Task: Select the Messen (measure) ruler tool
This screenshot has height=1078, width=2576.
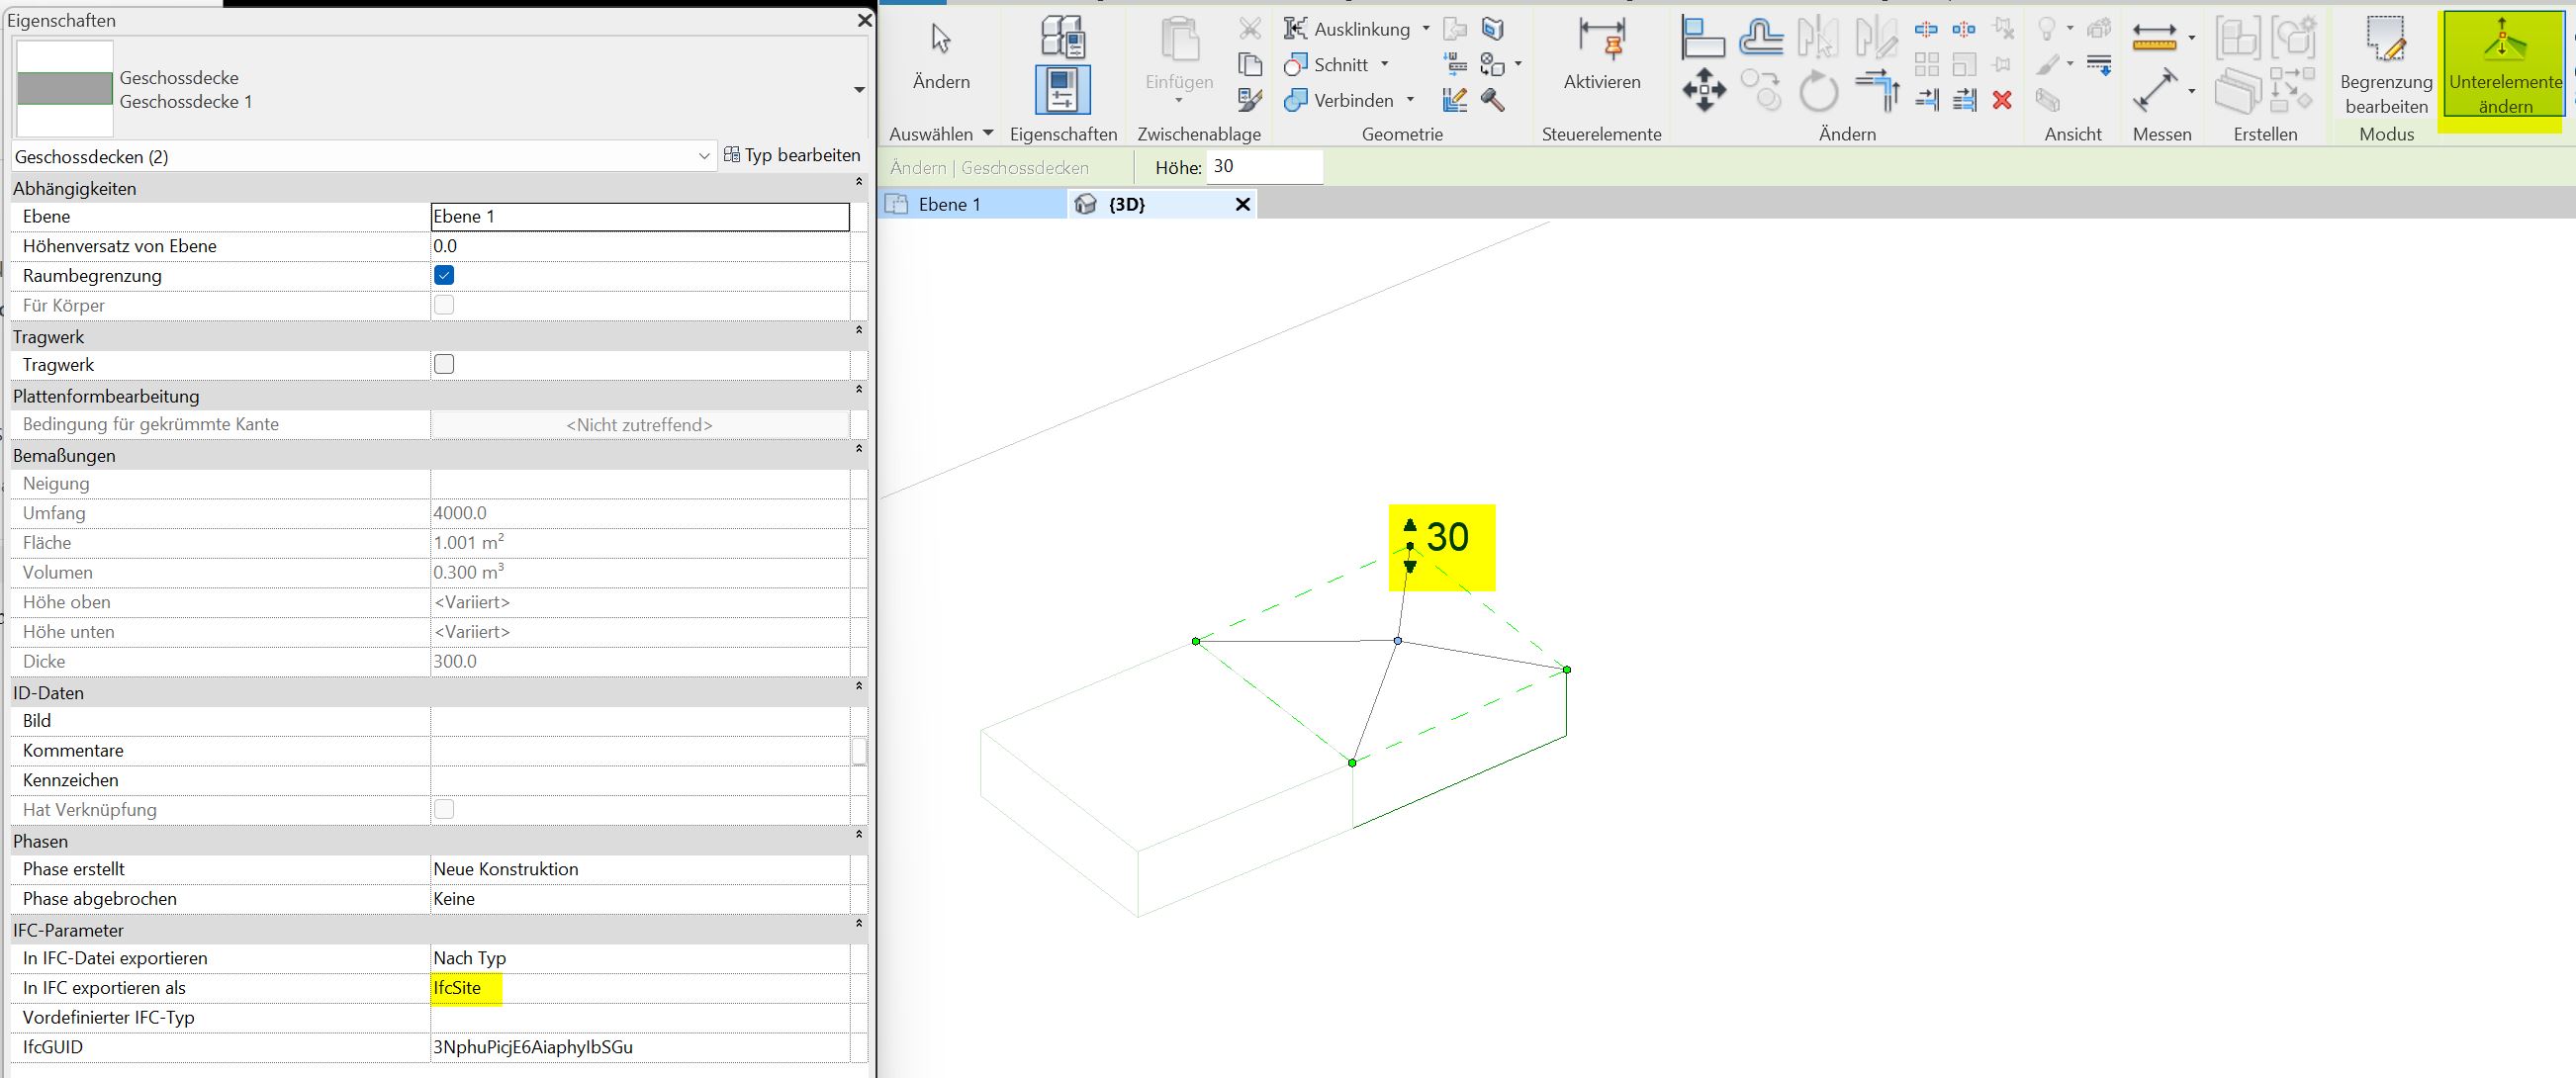Action: (2155, 35)
